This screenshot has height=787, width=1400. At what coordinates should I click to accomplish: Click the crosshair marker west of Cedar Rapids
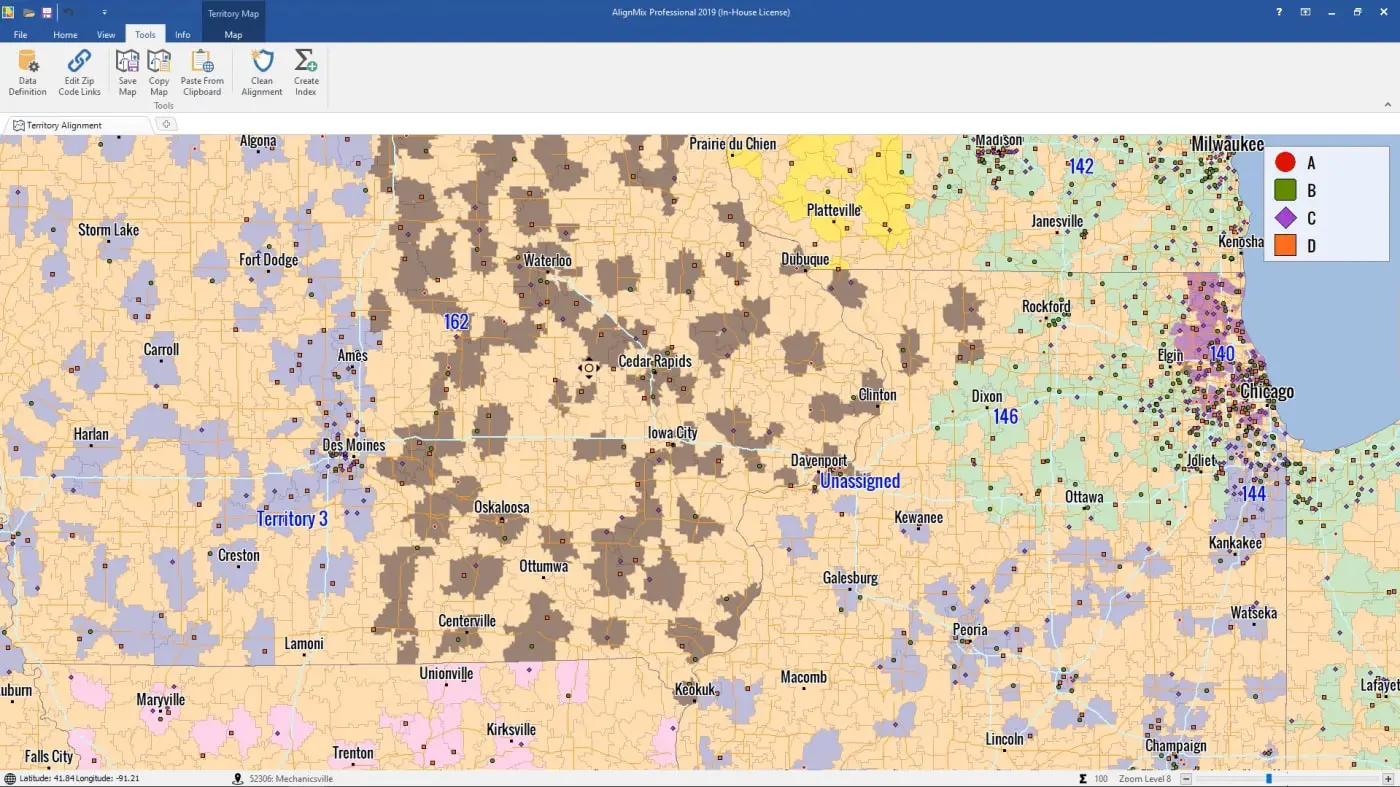(588, 368)
